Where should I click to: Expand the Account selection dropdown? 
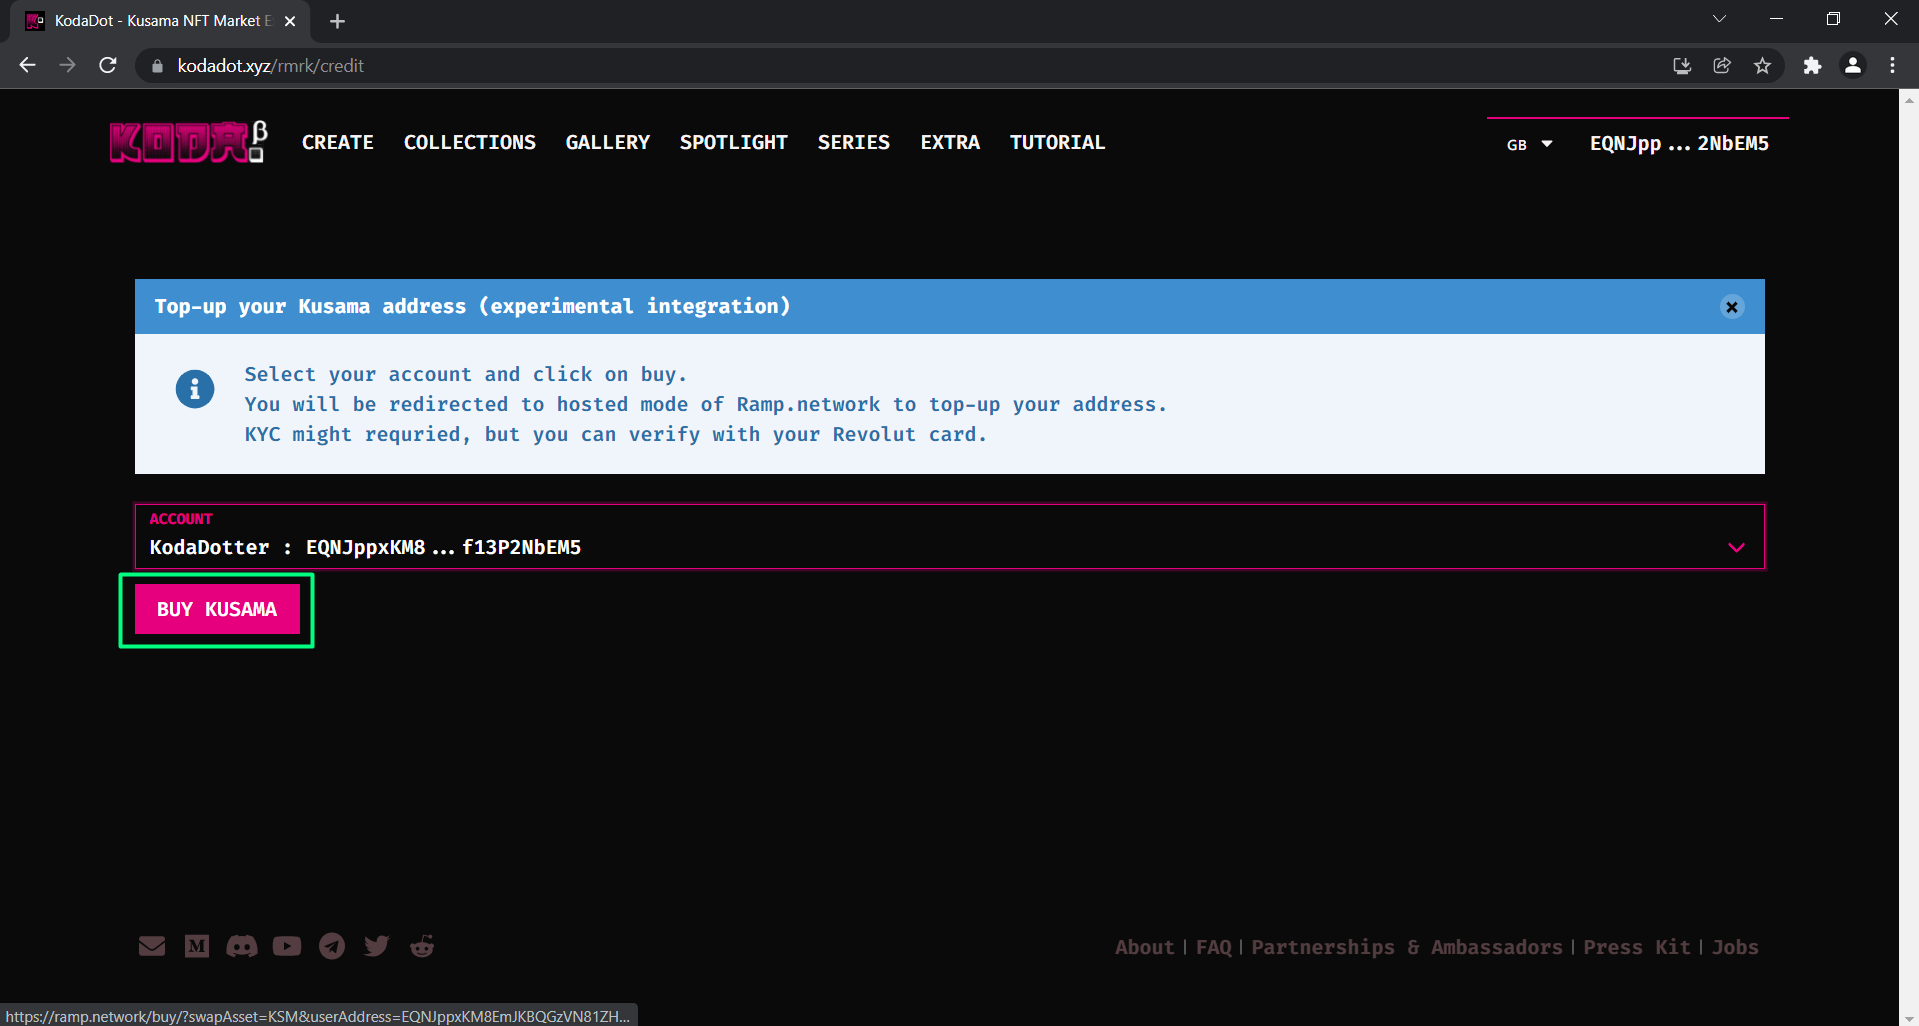click(x=1736, y=547)
